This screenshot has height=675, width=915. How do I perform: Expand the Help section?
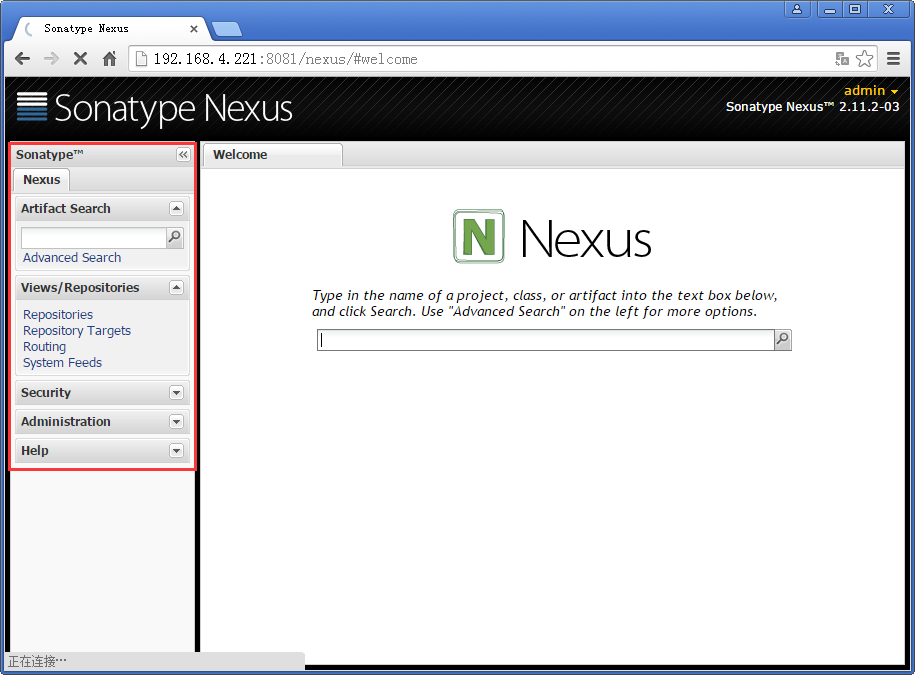click(176, 451)
